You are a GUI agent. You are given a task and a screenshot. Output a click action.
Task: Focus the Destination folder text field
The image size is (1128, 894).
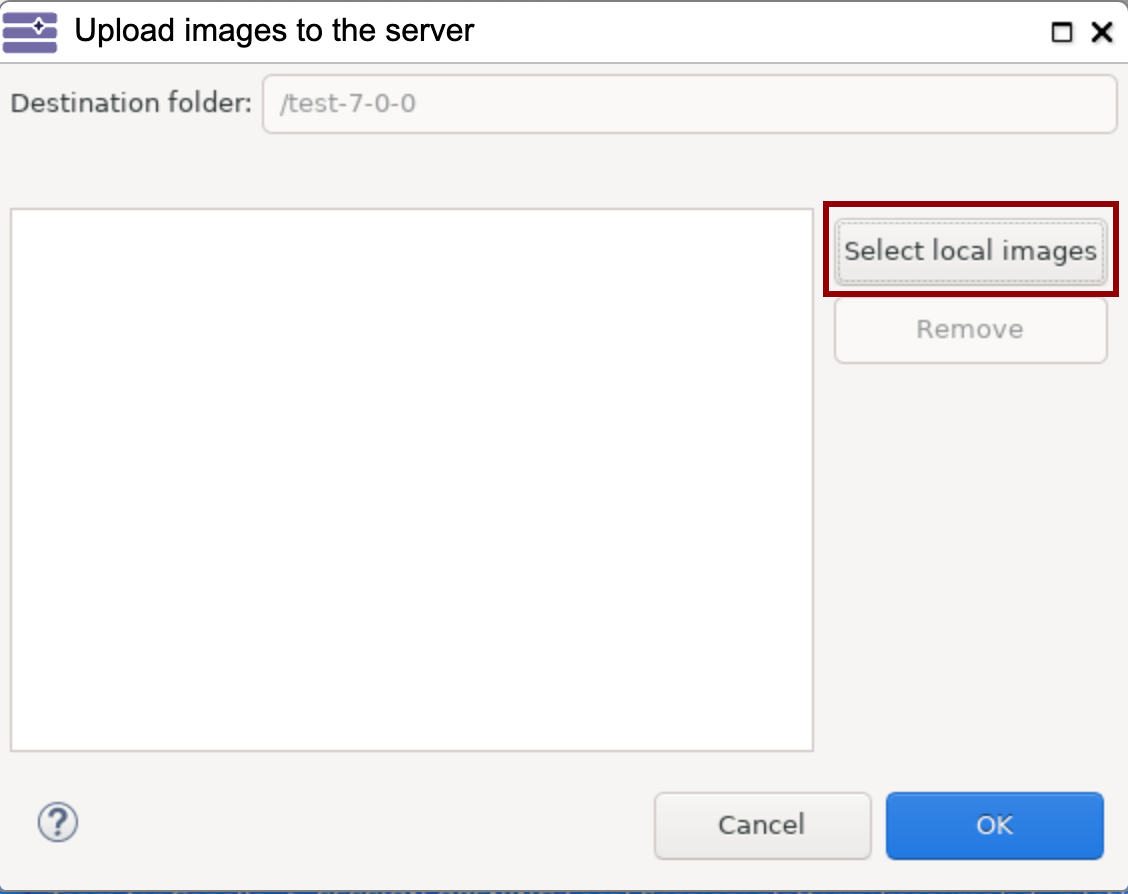[x=689, y=104]
